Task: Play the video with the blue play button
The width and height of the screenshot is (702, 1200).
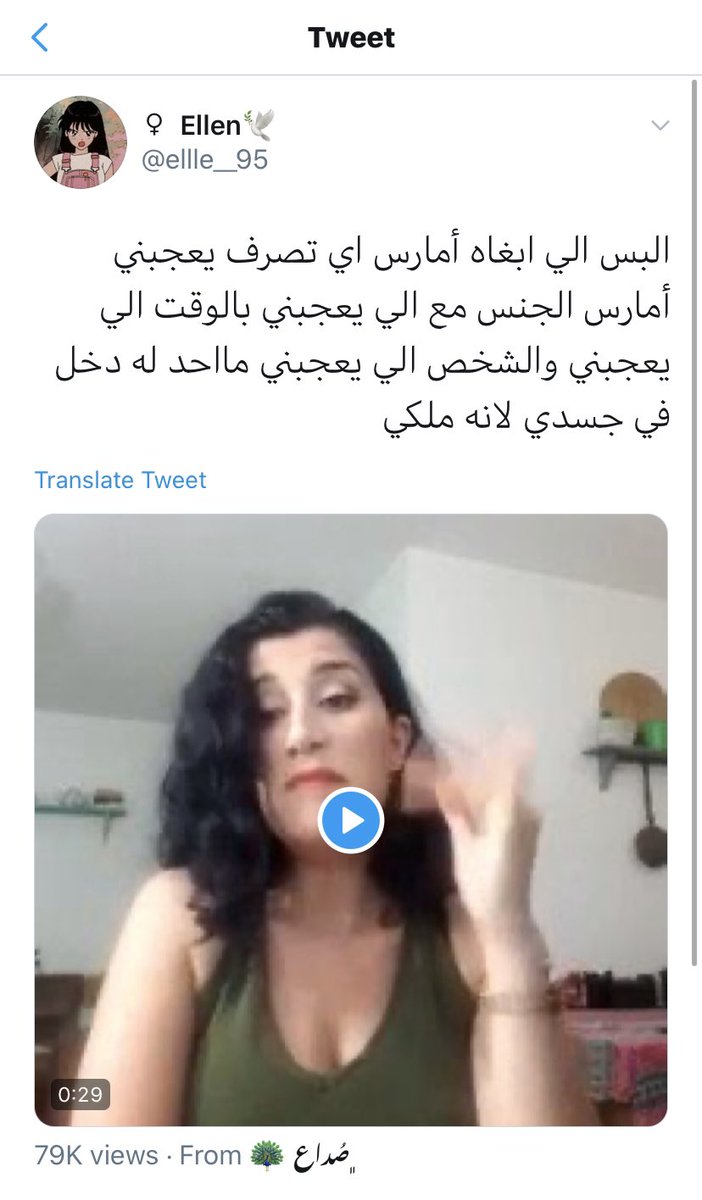Action: 350,821
